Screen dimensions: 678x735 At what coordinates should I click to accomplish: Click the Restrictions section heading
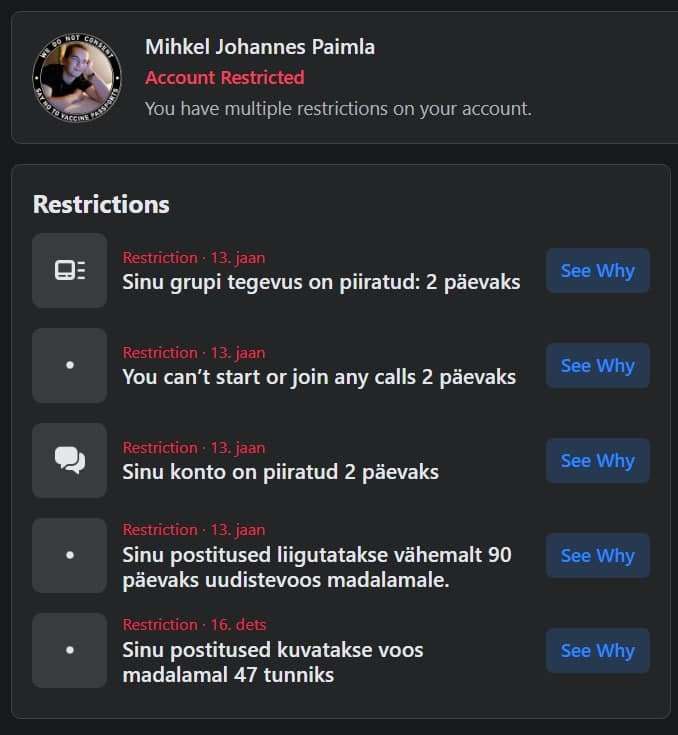101,204
